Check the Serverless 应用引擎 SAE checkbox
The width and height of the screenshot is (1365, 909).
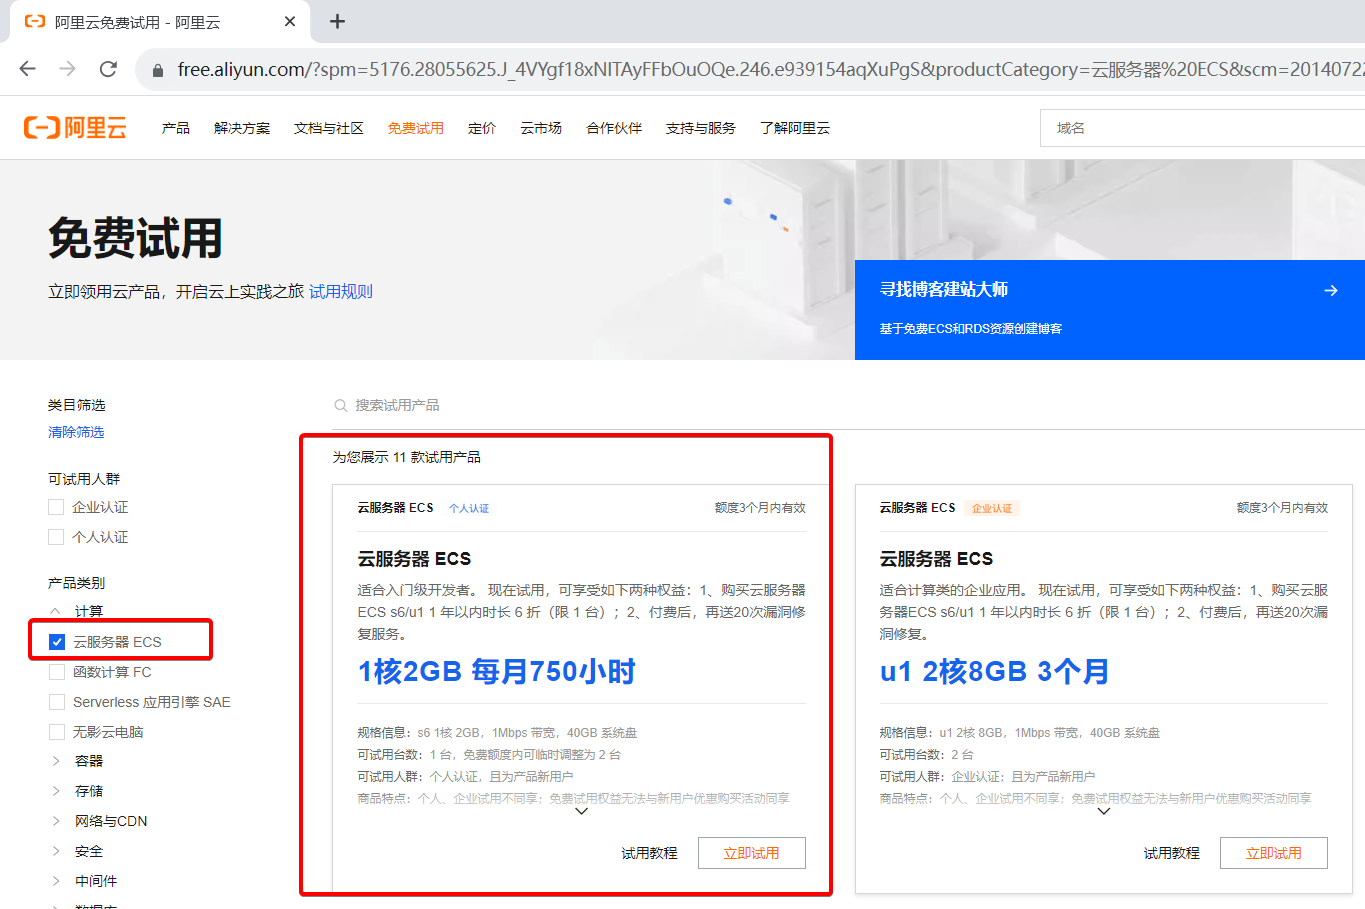pos(57,702)
